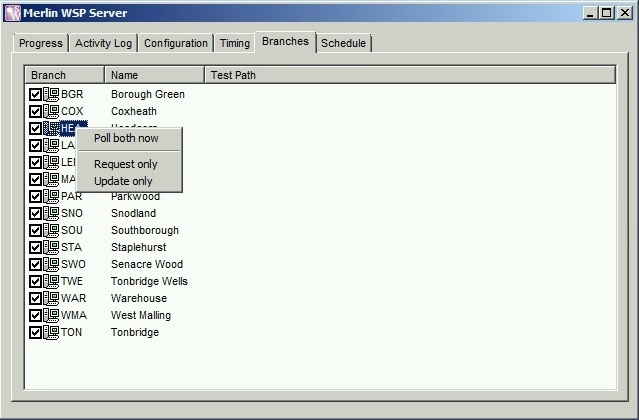The height and width of the screenshot is (420, 639).
Task: Click the SOU branch computer icon
Action: (51, 230)
